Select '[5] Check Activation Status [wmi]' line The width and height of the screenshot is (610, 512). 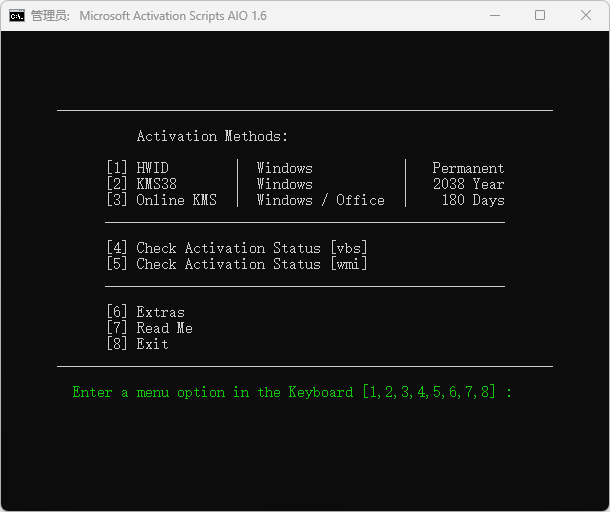coord(237,264)
